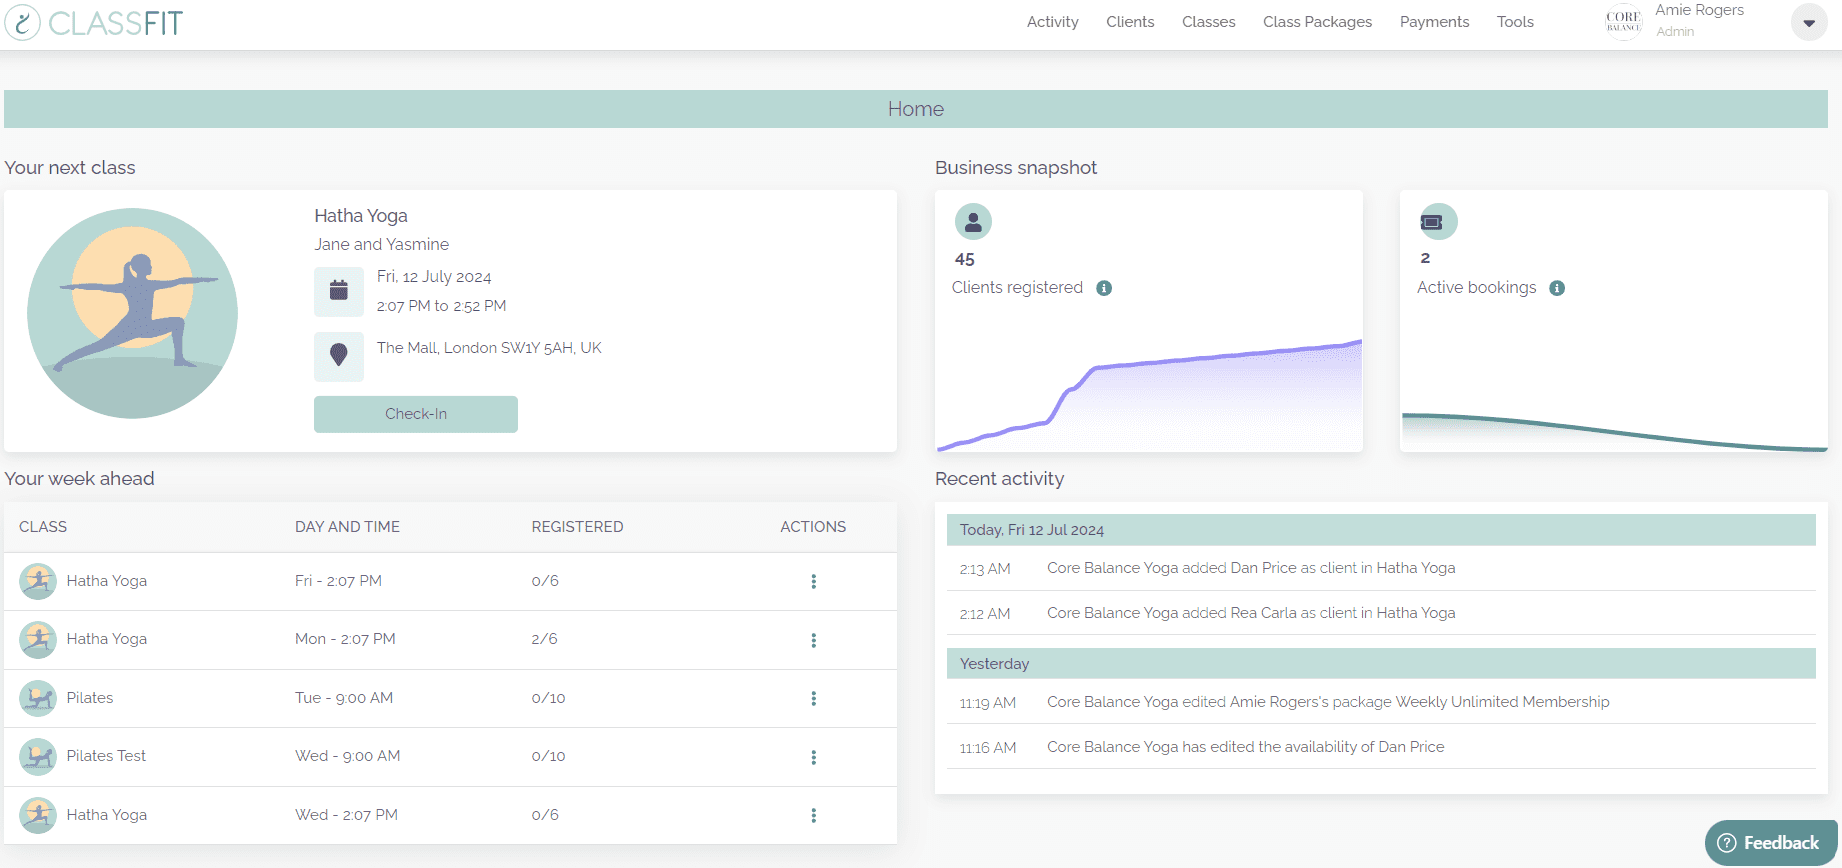Image resolution: width=1842 pixels, height=868 pixels.
Task: Open actions menu for Tuesday Pilates class
Action: [x=813, y=699]
